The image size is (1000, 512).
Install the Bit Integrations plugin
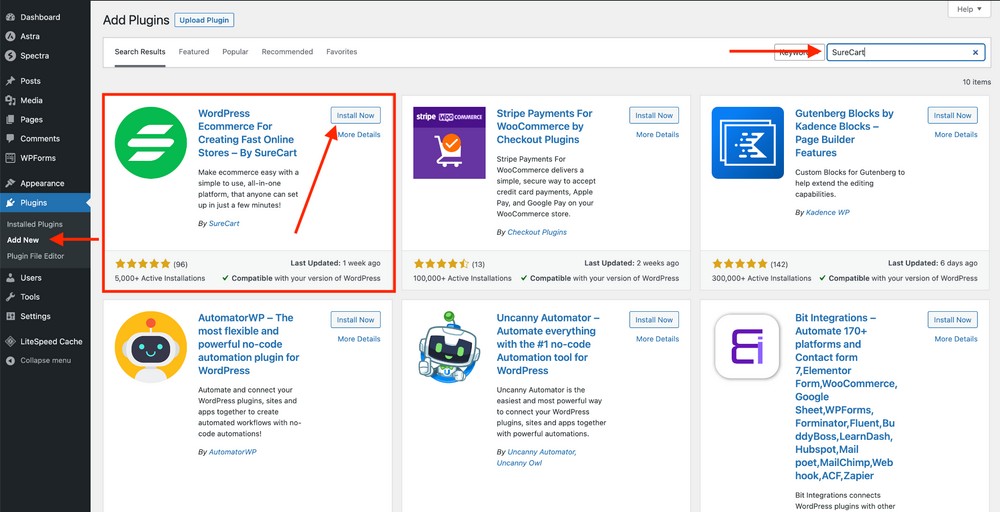pos(952,319)
